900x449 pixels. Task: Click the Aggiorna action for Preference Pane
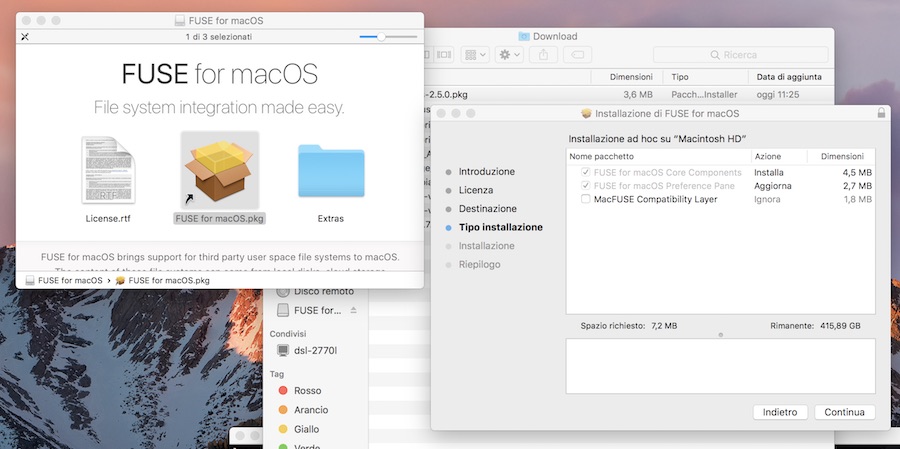tap(773, 185)
